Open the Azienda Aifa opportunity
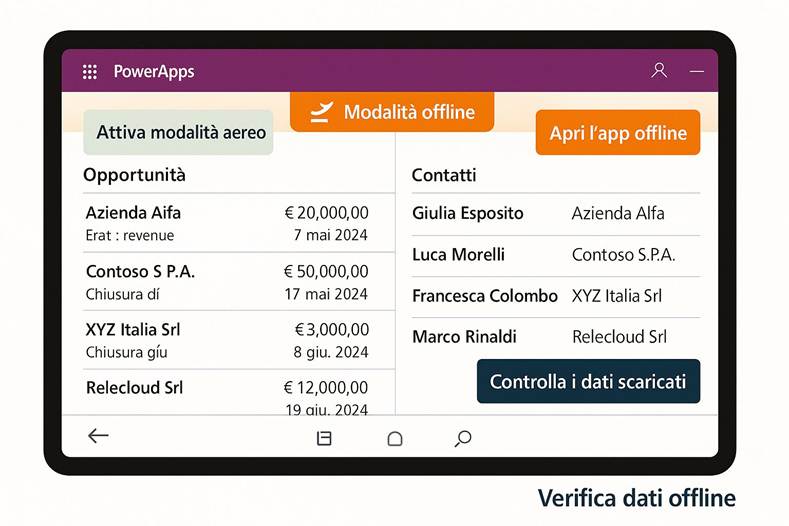 133,212
